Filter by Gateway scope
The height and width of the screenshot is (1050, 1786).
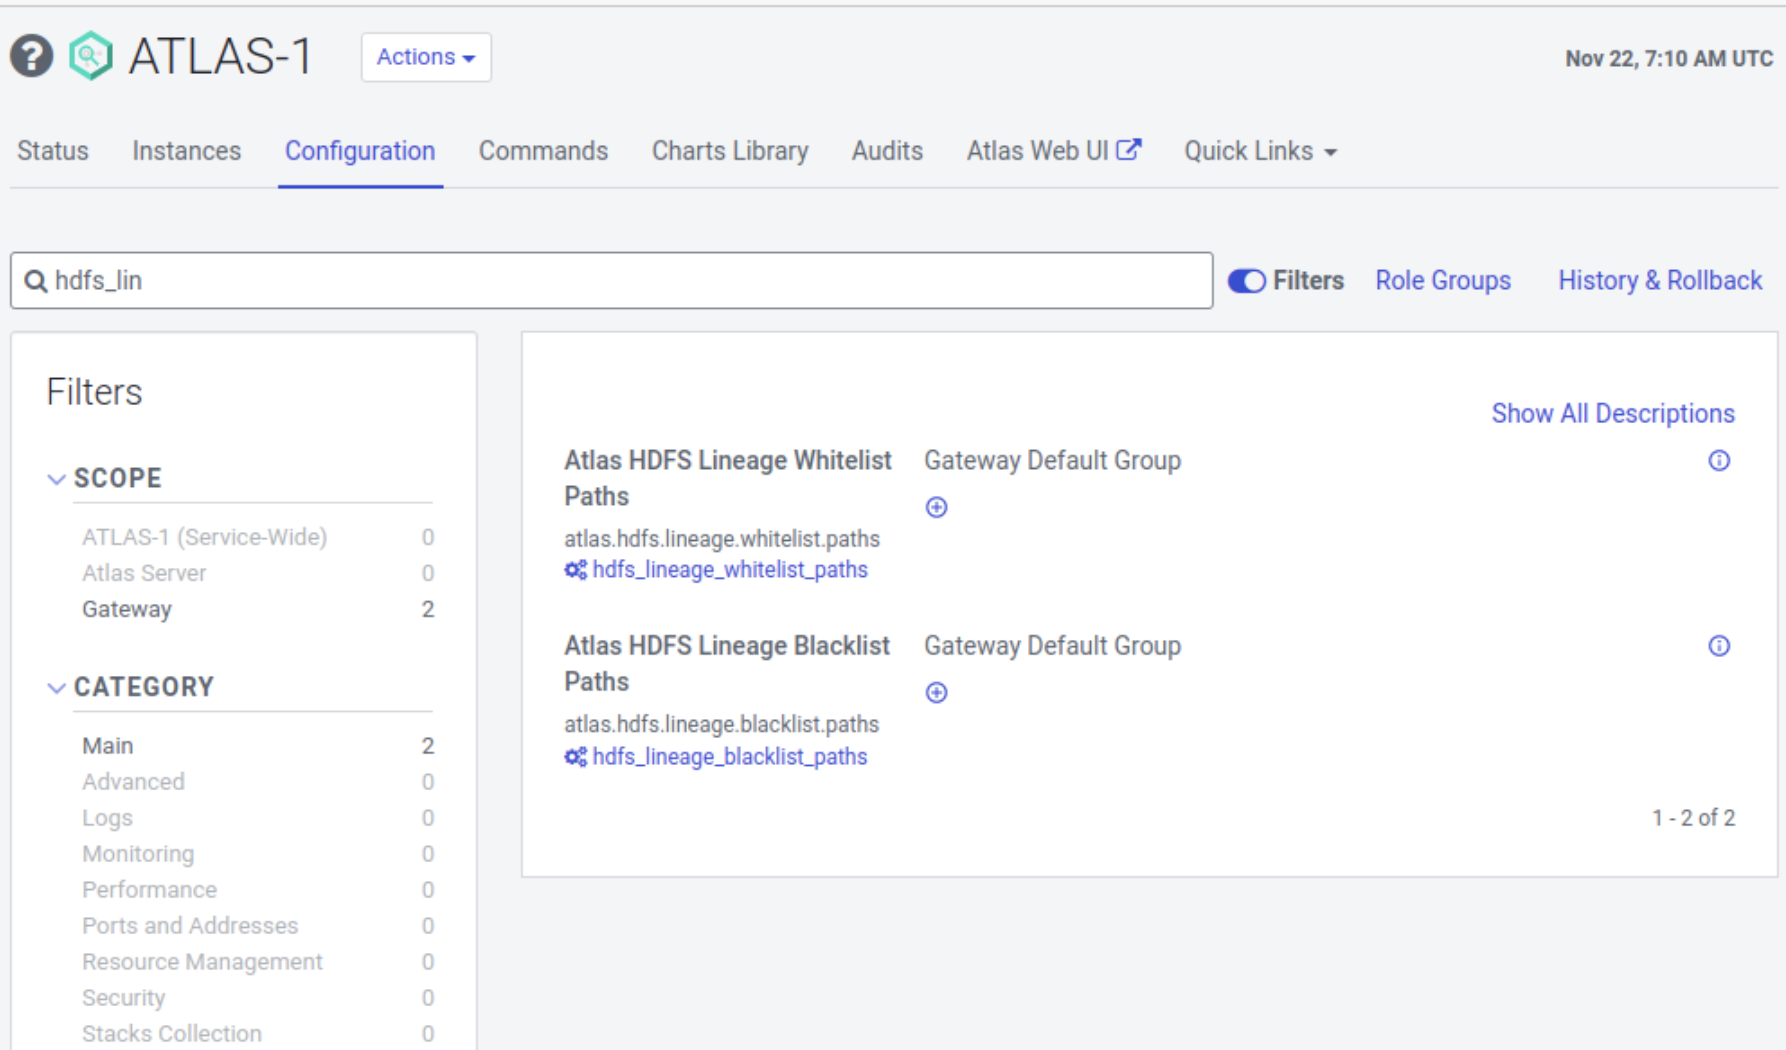pos(127,609)
